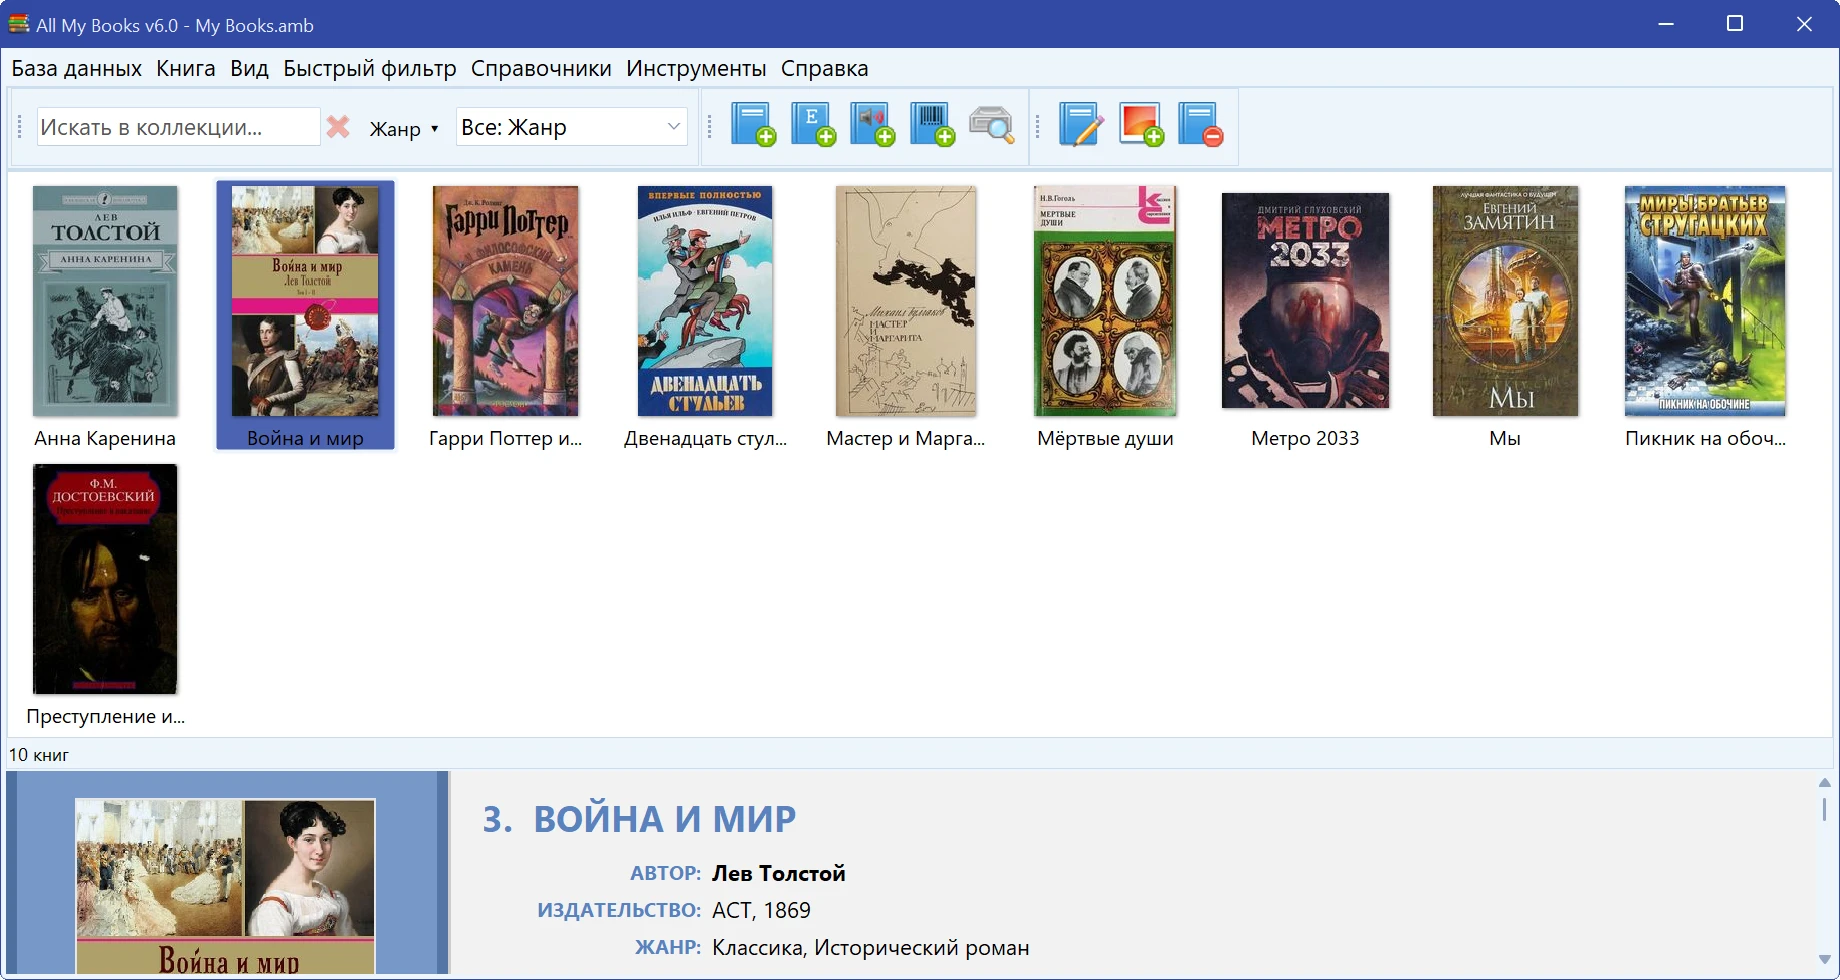Click the 10 книг status text
Screen dimensions: 1840x980
(39, 755)
